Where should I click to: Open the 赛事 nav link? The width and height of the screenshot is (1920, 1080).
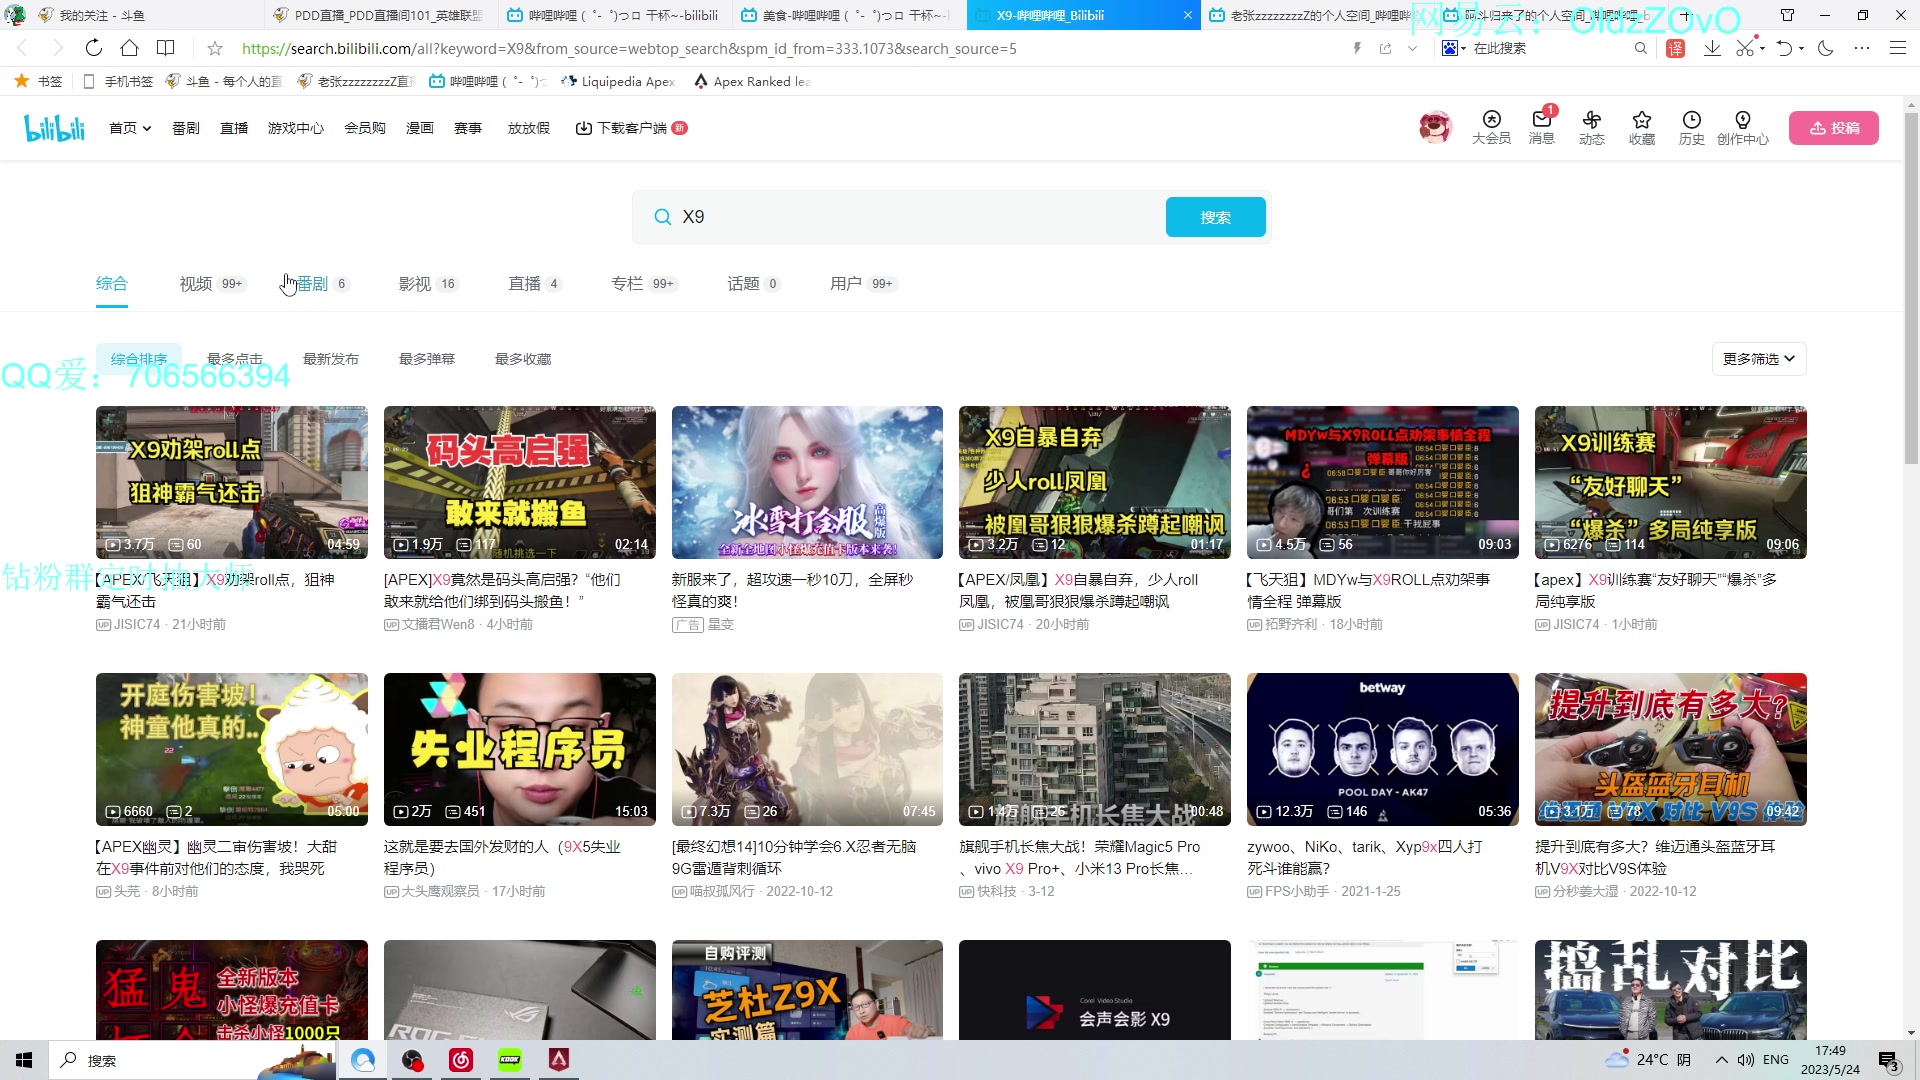(467, 128)
